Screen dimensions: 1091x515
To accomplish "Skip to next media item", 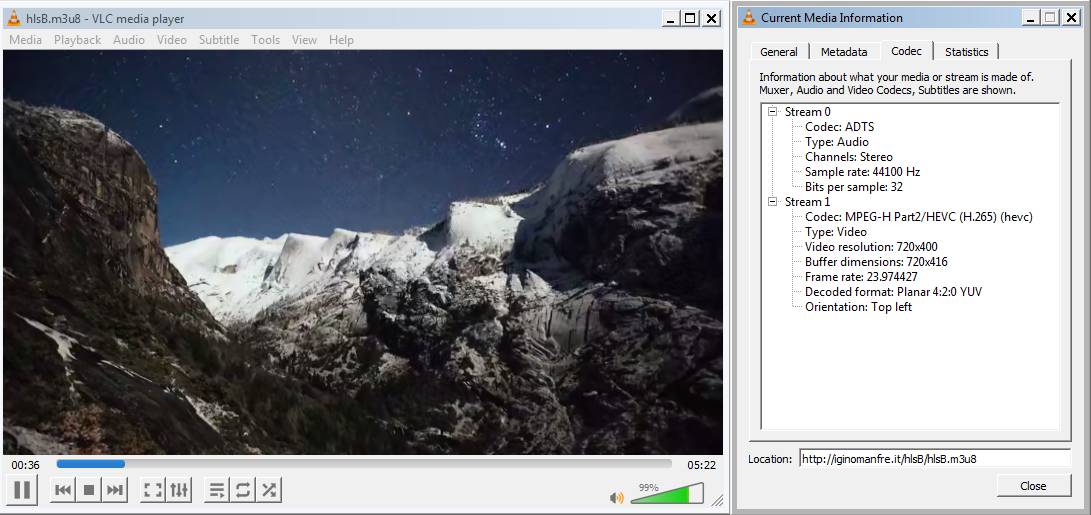I will click(x=115, y=491).
